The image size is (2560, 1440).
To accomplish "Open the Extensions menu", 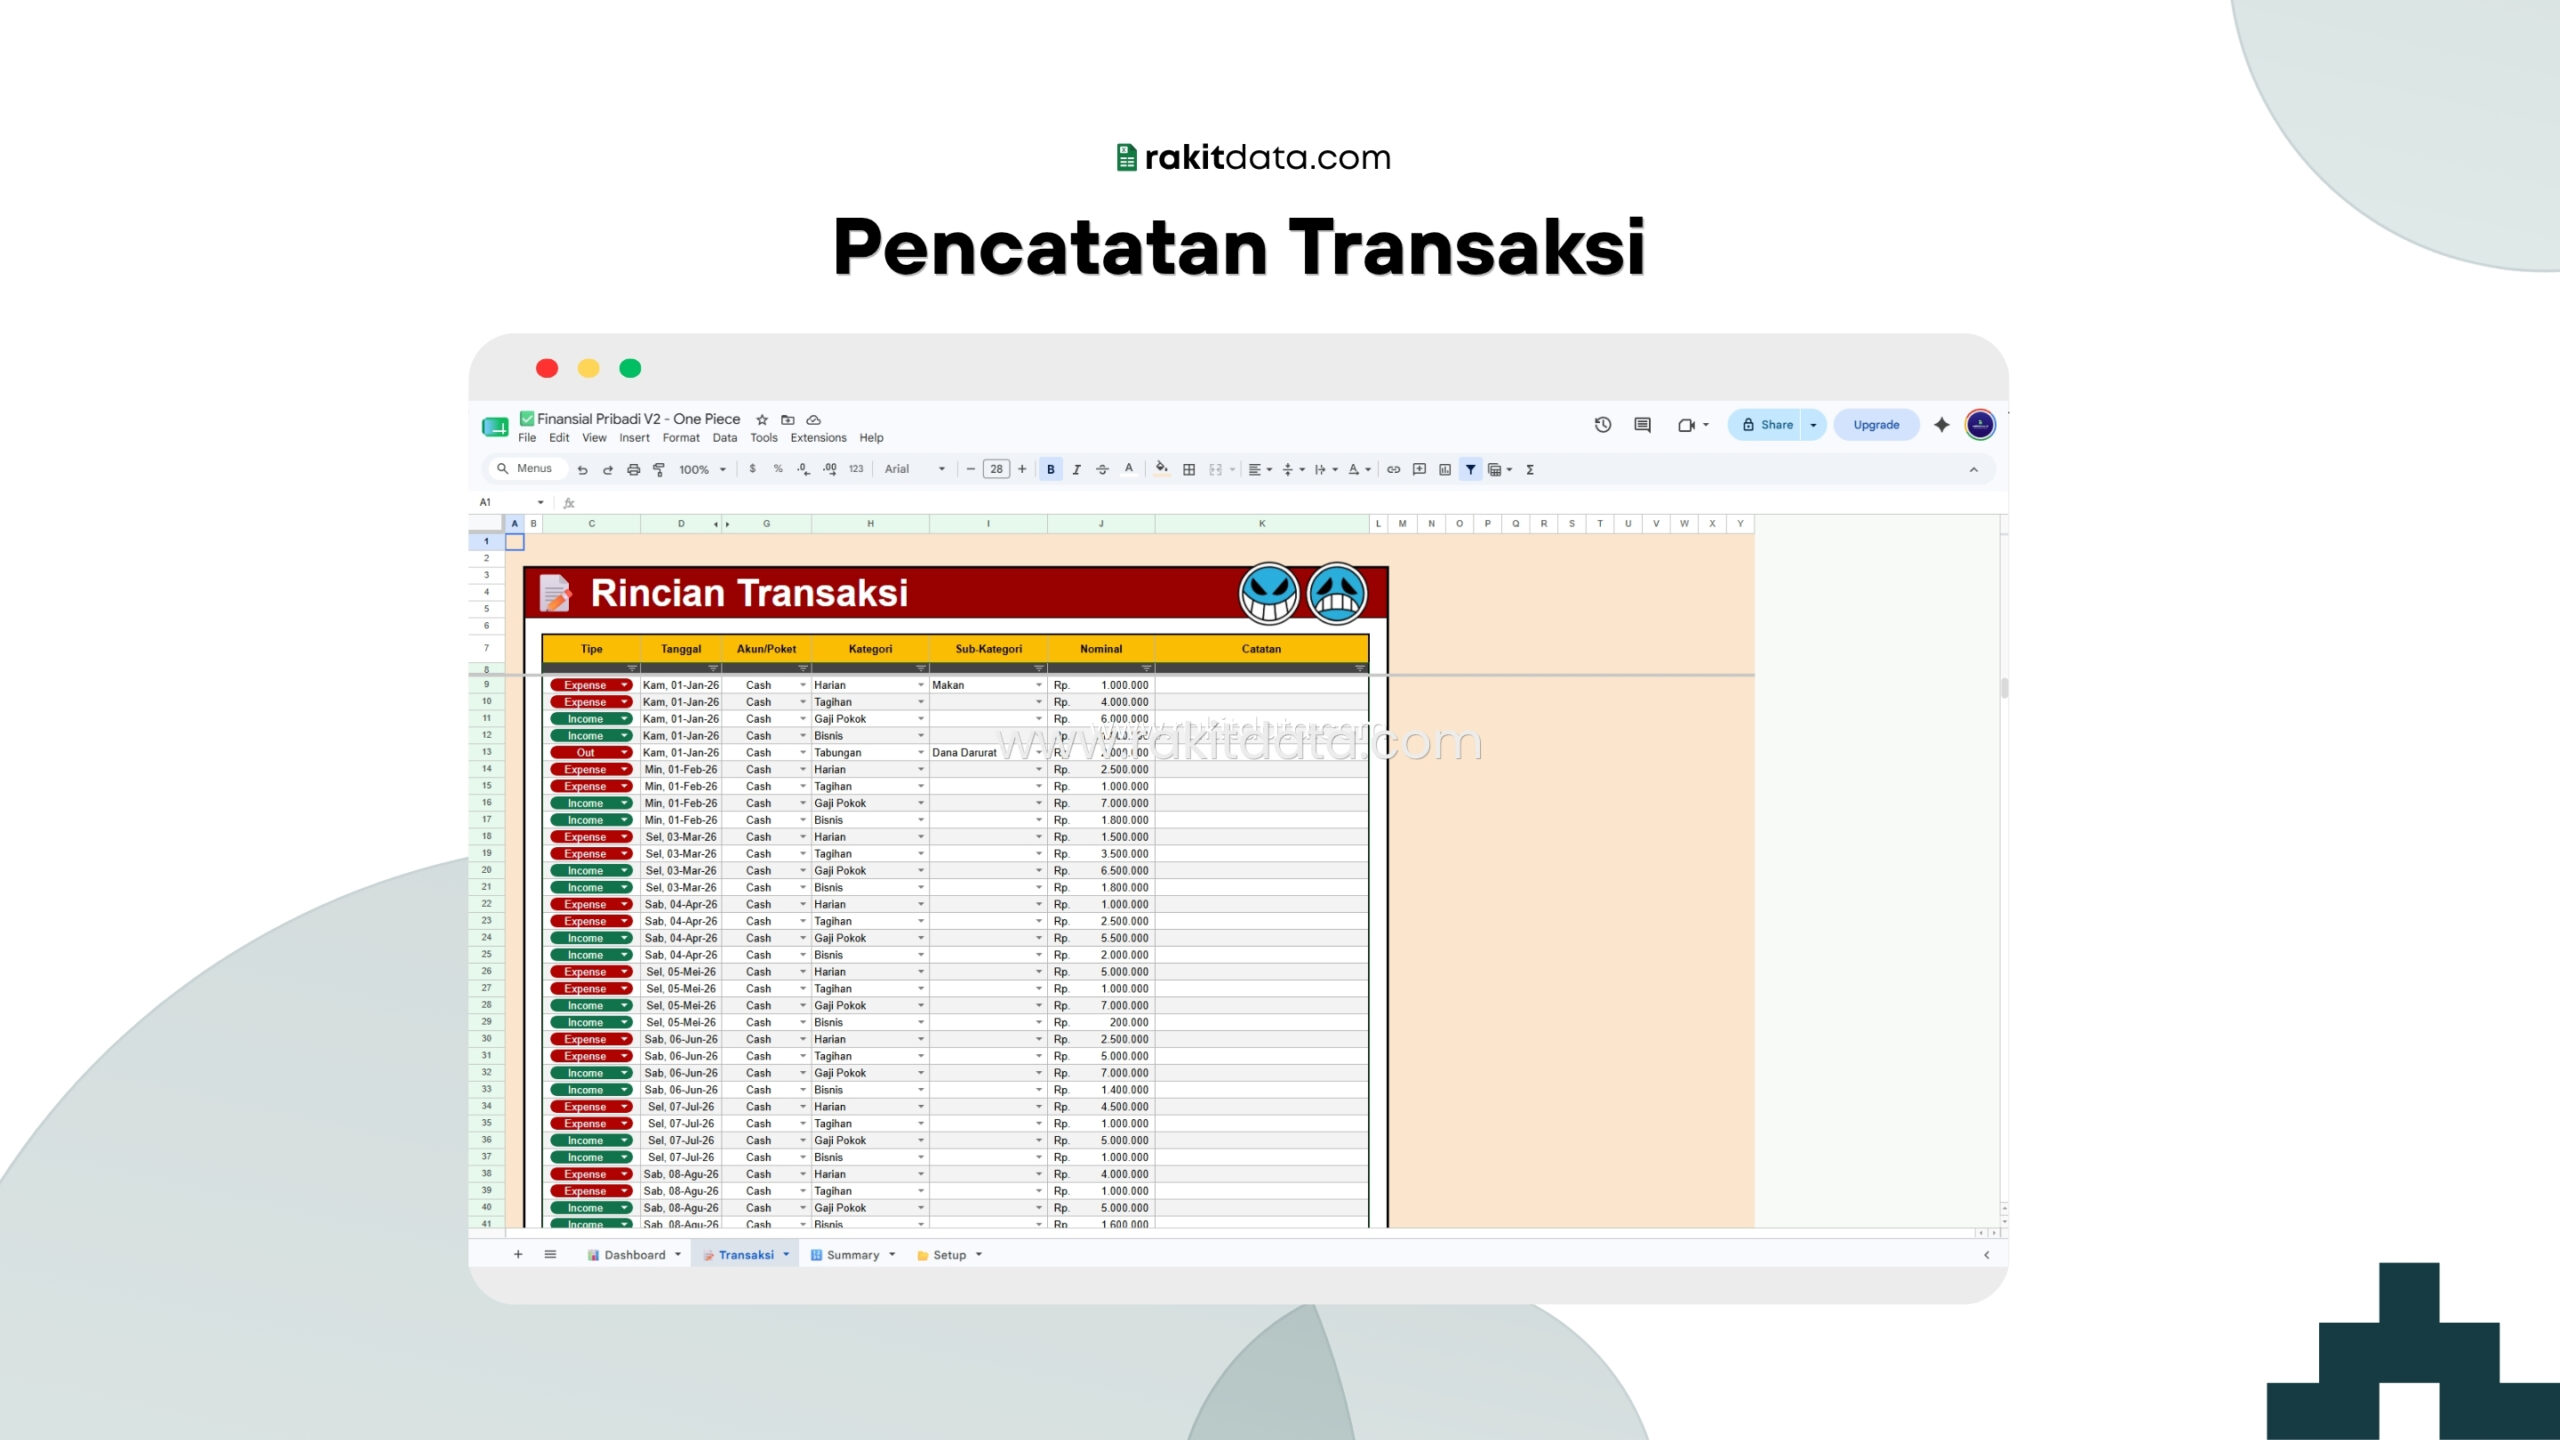I will 818,438.
